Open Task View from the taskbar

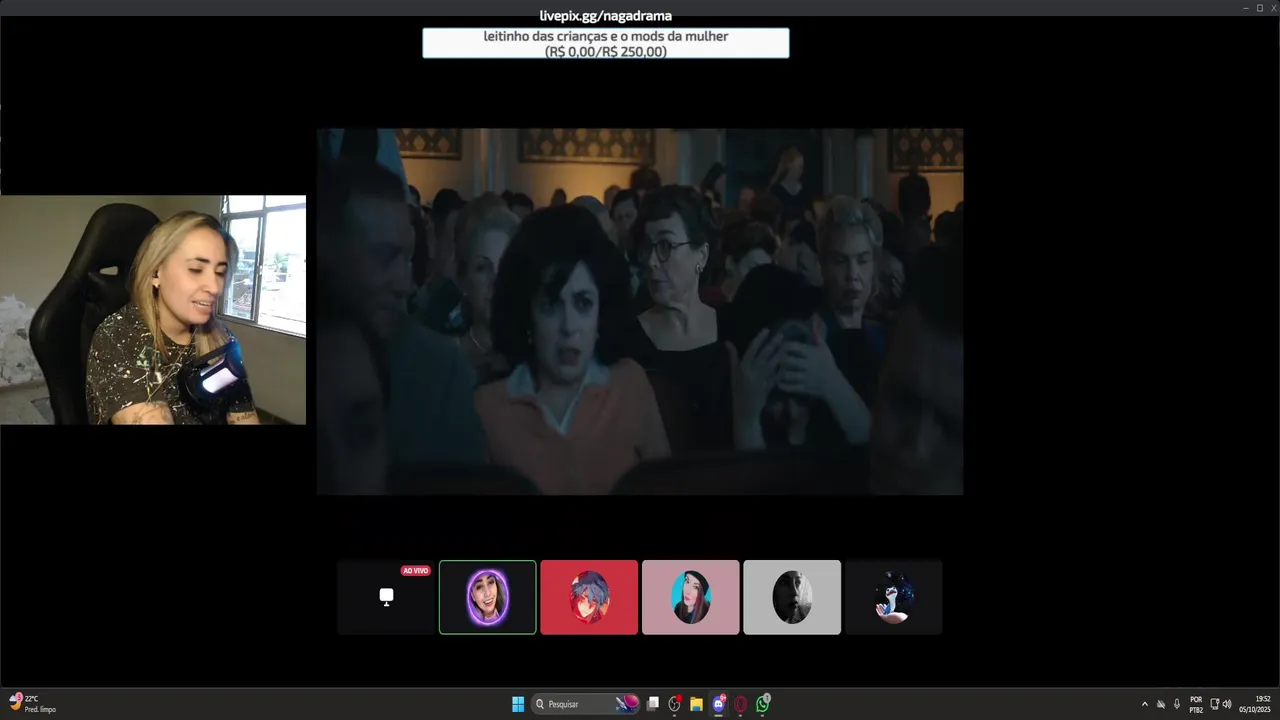(x=653, y=704)
